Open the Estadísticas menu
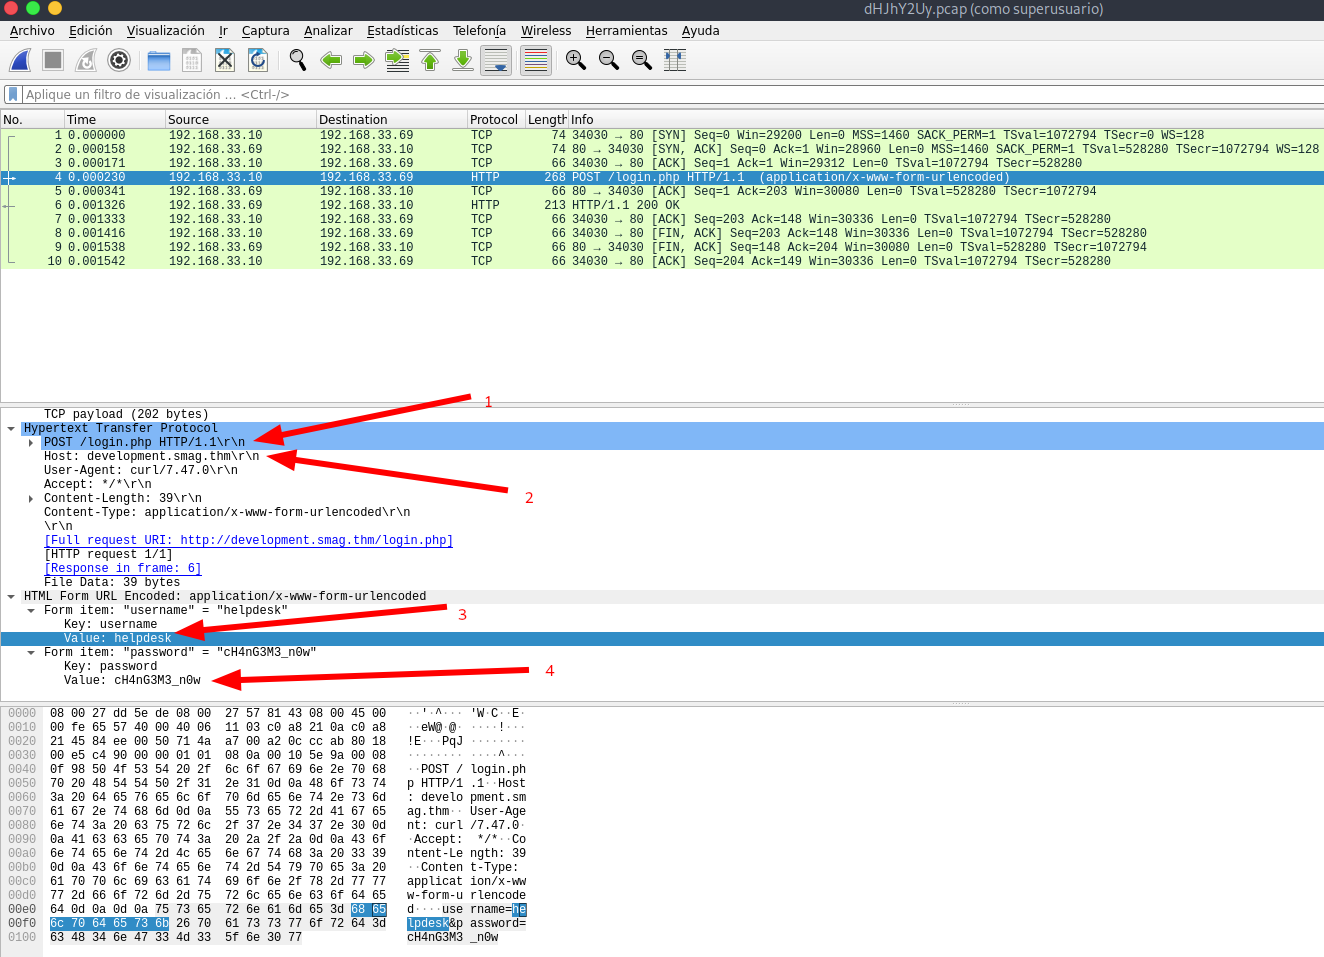The width and height of the screenshot is (1324, 957). coord(402,31)
